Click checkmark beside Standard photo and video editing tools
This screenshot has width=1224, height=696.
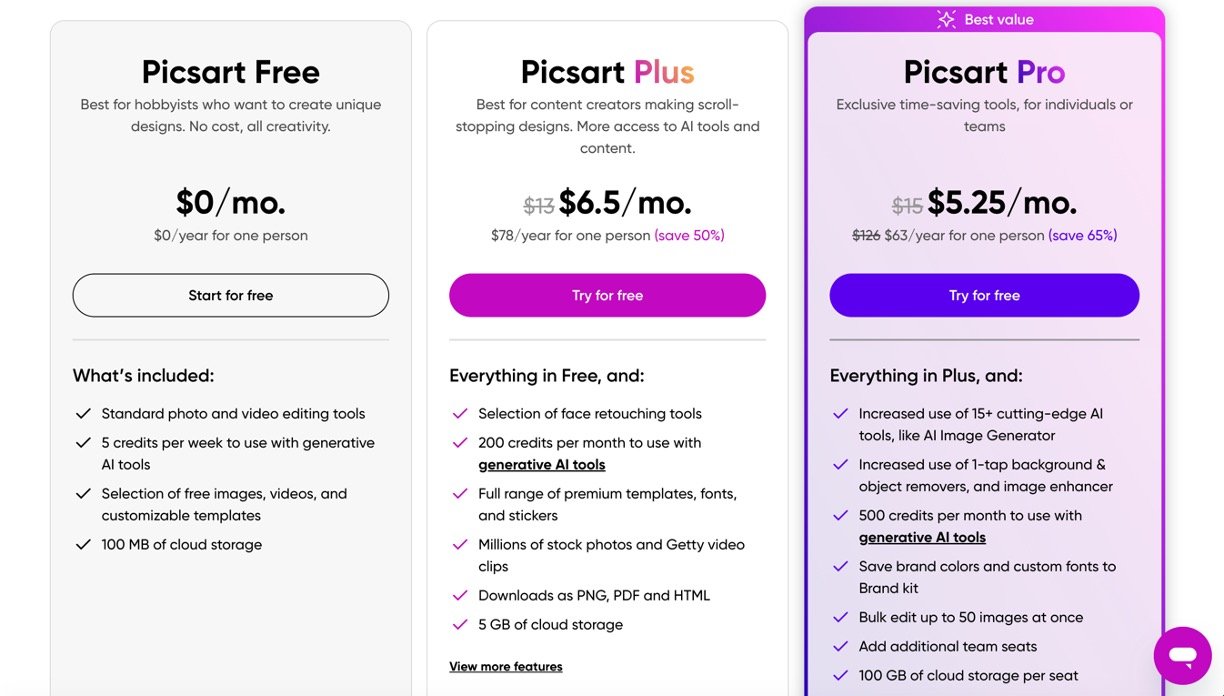coord(83,413)
